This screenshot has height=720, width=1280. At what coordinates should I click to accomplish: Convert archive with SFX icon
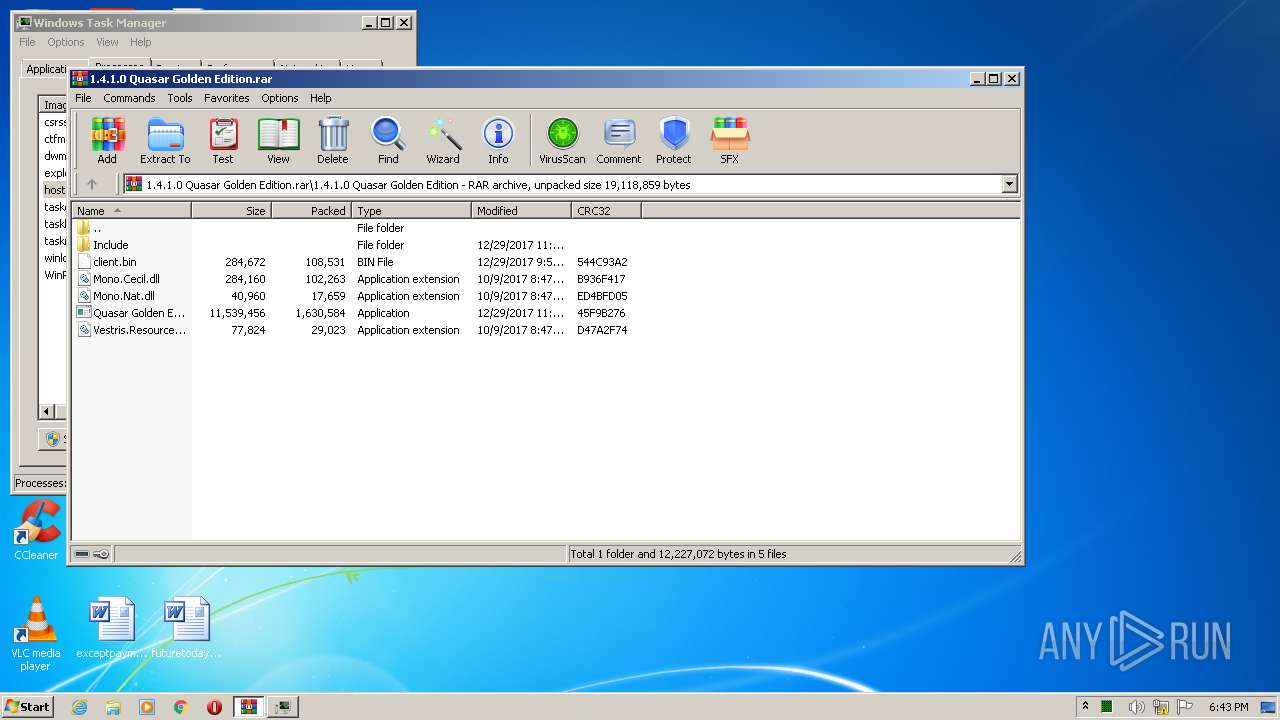[730, 140]
